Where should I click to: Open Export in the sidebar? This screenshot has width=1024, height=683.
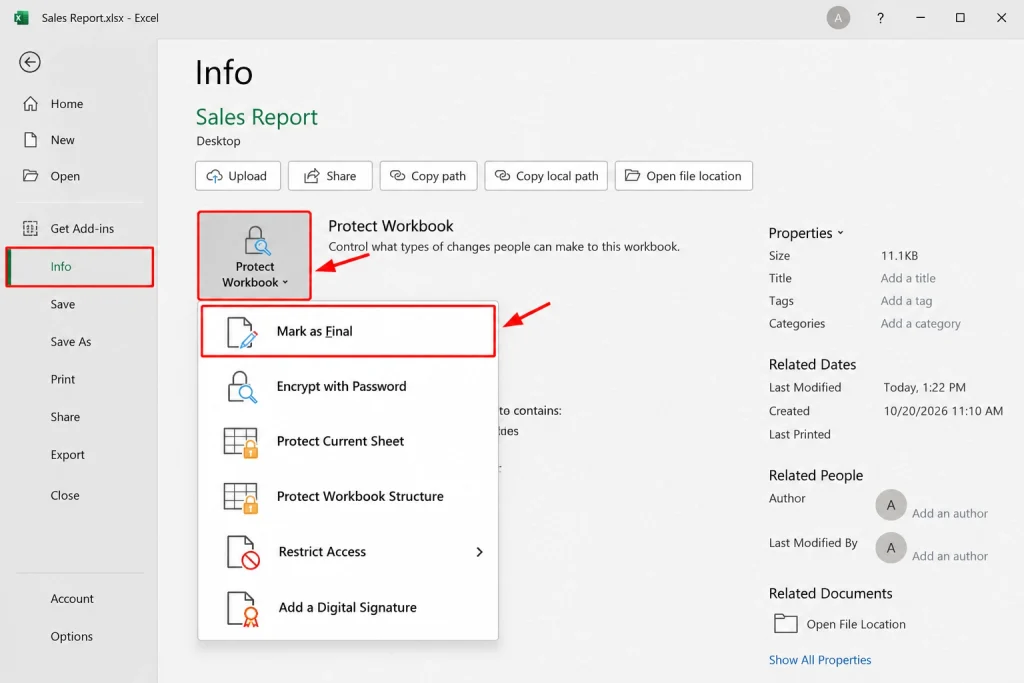pyautogui.click(x=67, y=454)
